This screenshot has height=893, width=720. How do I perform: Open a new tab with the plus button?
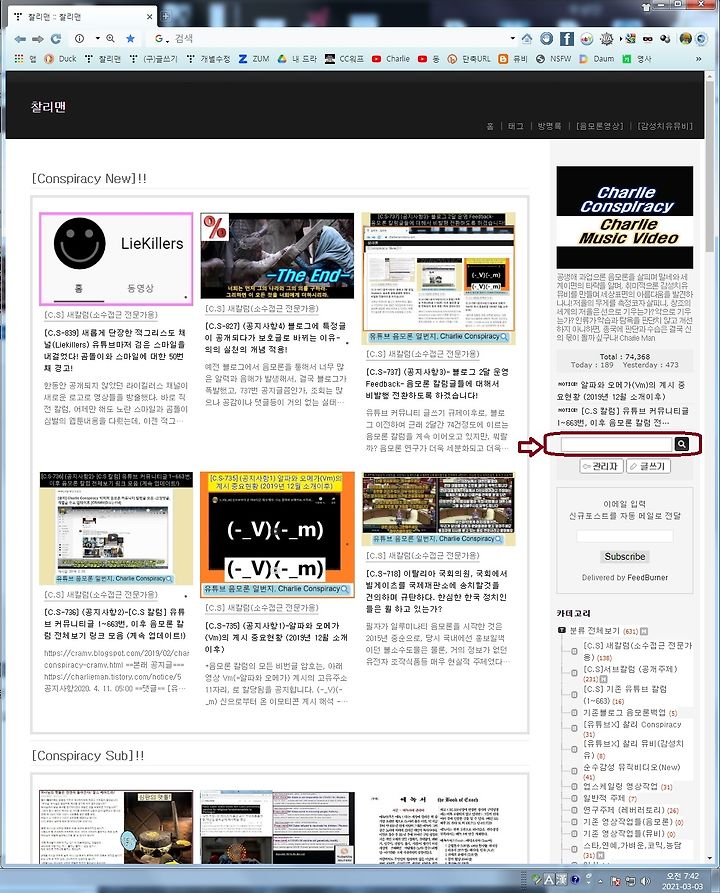tap(166, 17)
